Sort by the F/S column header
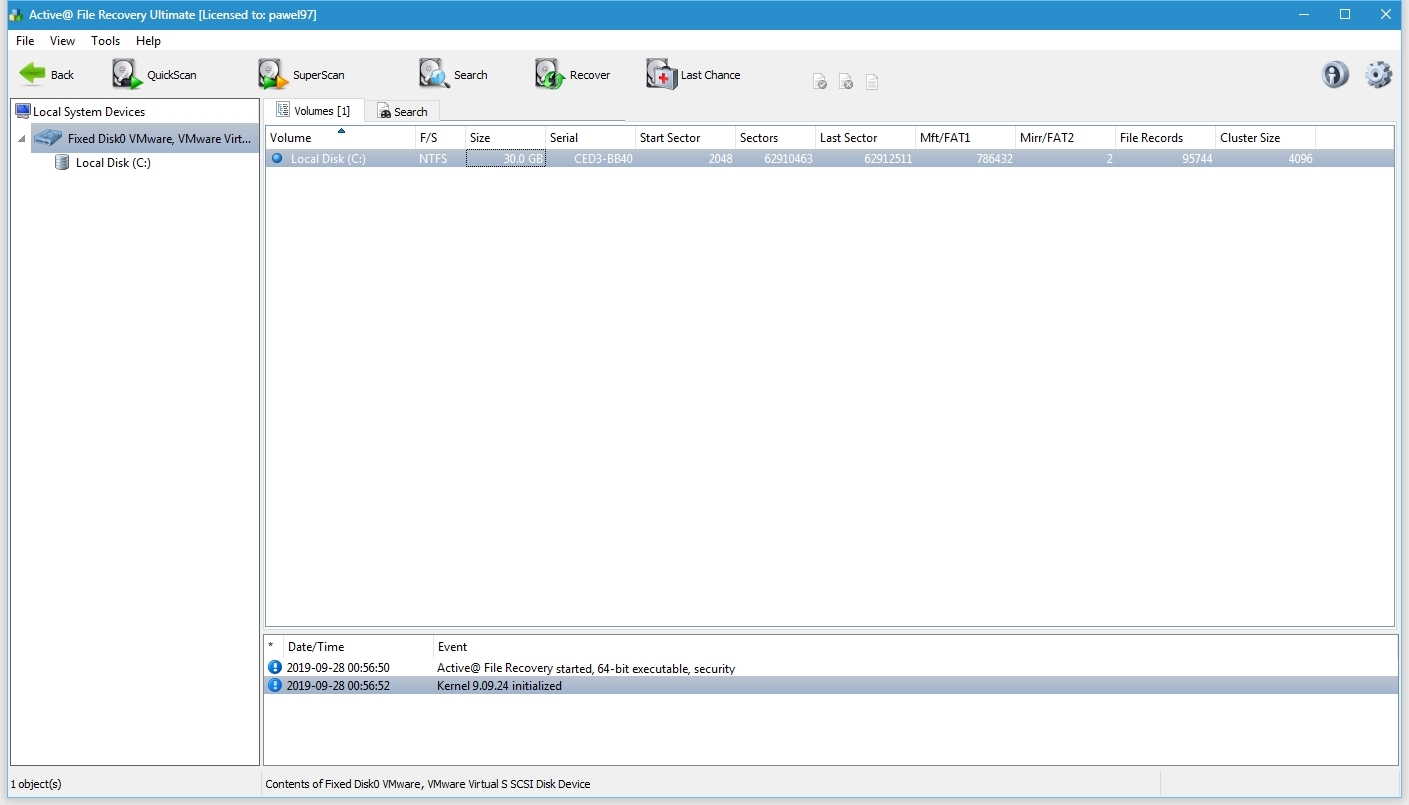This screenshot has height=805, width=1409. (440, 138)
